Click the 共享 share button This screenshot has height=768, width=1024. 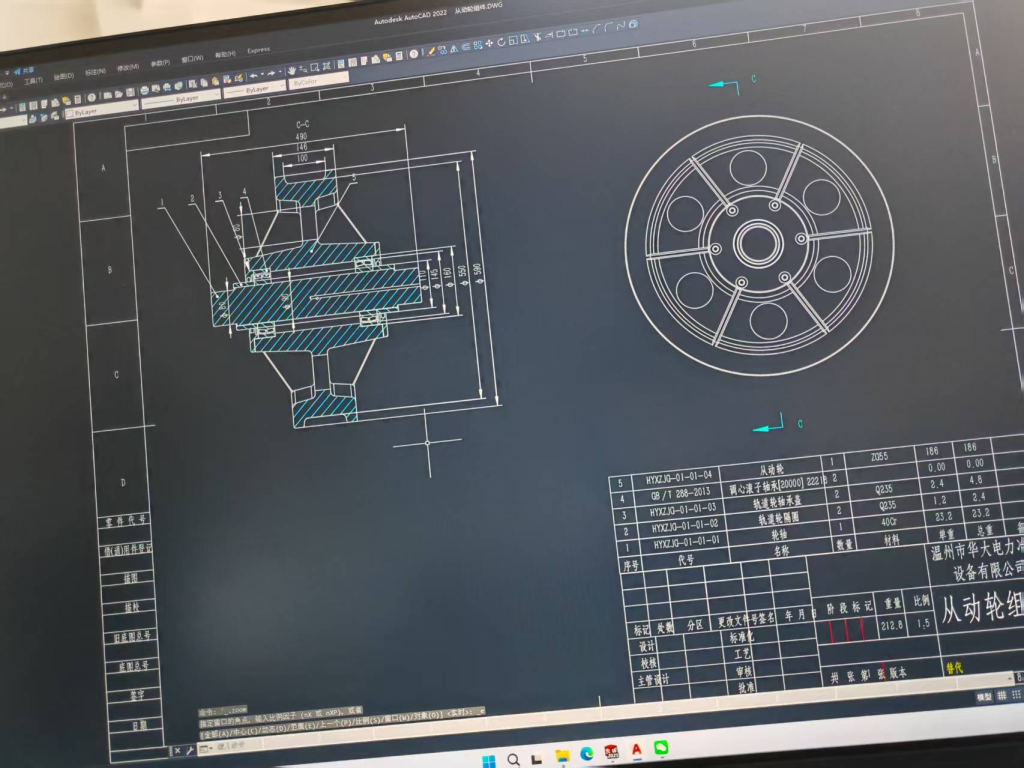pos(27,70)
